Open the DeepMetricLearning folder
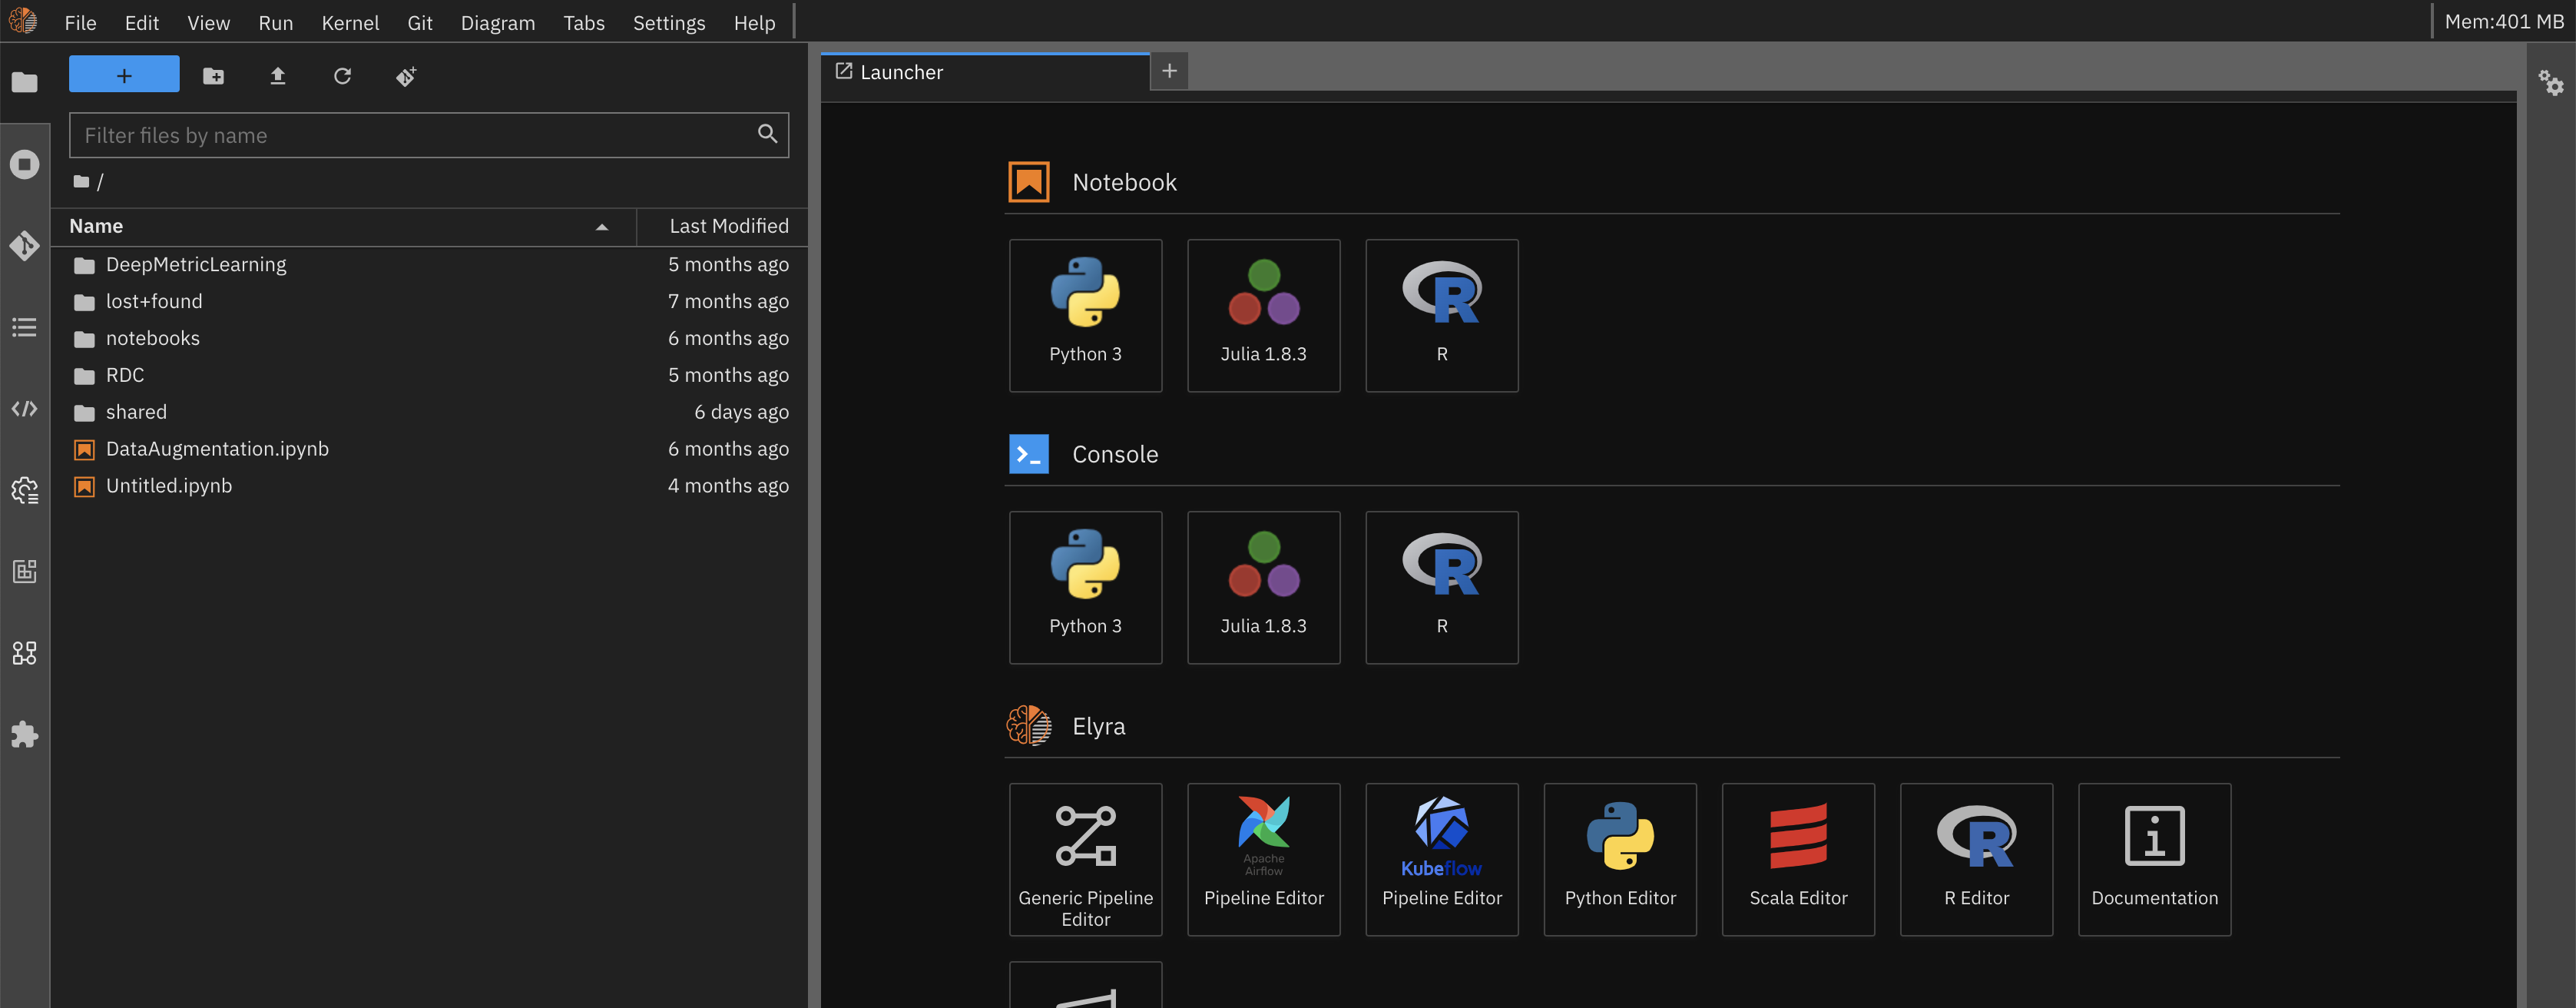This screenshot has width=2576, height=1008. (196, 264)
